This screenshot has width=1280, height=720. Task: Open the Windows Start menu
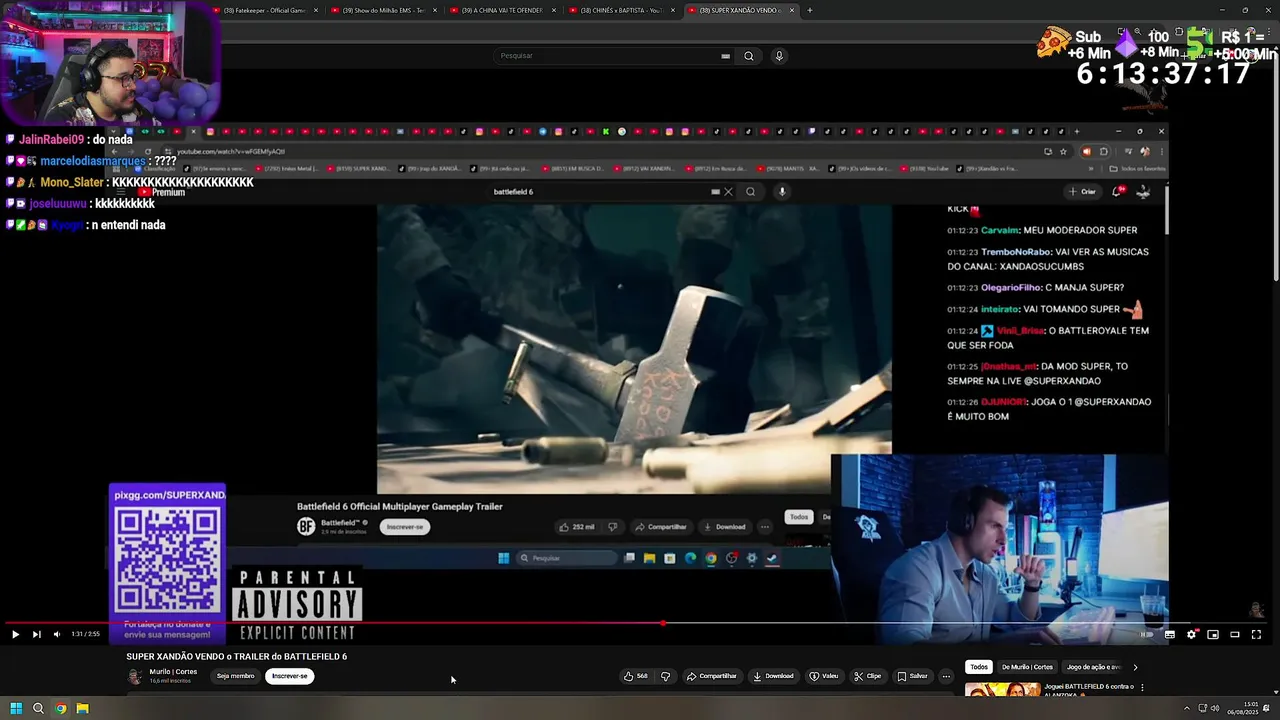coord(16,708)
